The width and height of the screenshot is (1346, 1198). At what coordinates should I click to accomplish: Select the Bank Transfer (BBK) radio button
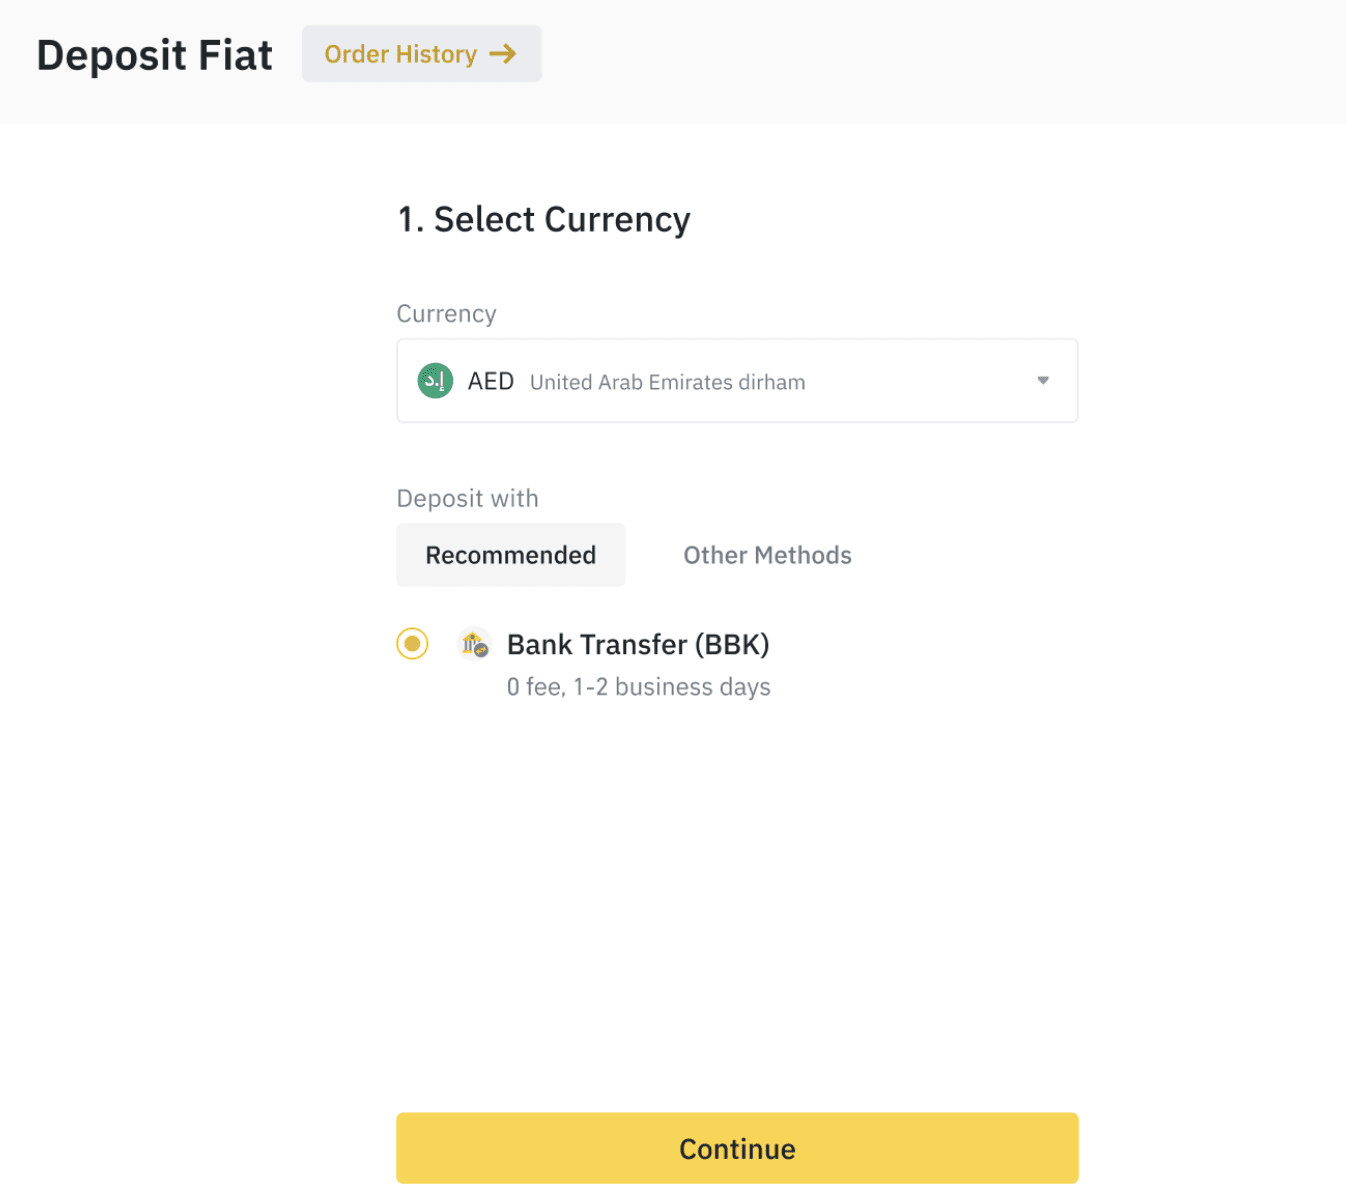coord(412,644)
